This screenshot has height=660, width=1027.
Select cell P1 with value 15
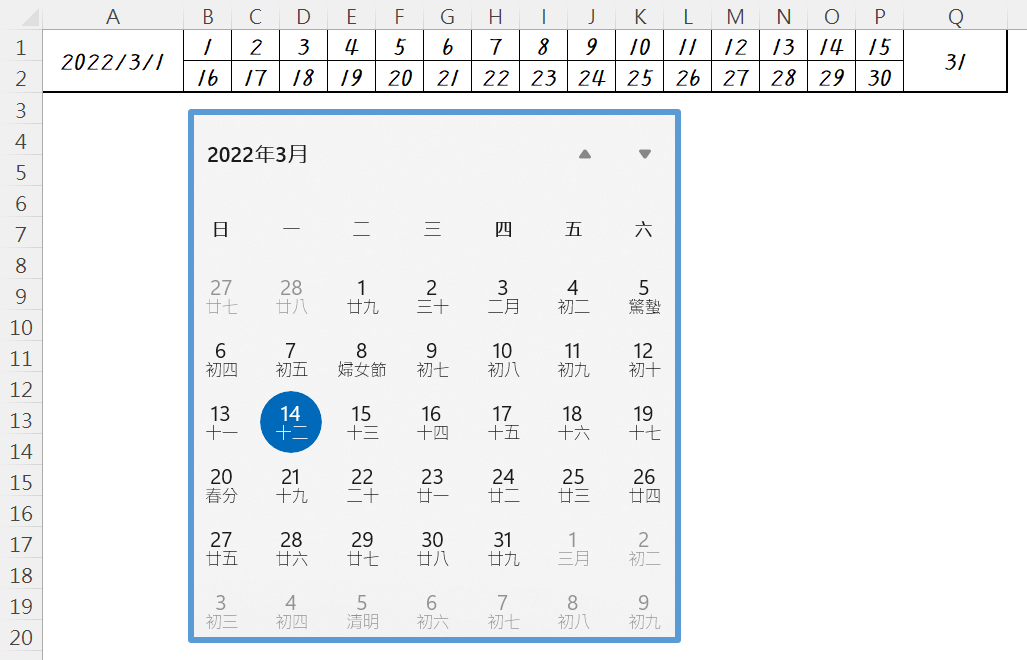[x=880, y=46]
